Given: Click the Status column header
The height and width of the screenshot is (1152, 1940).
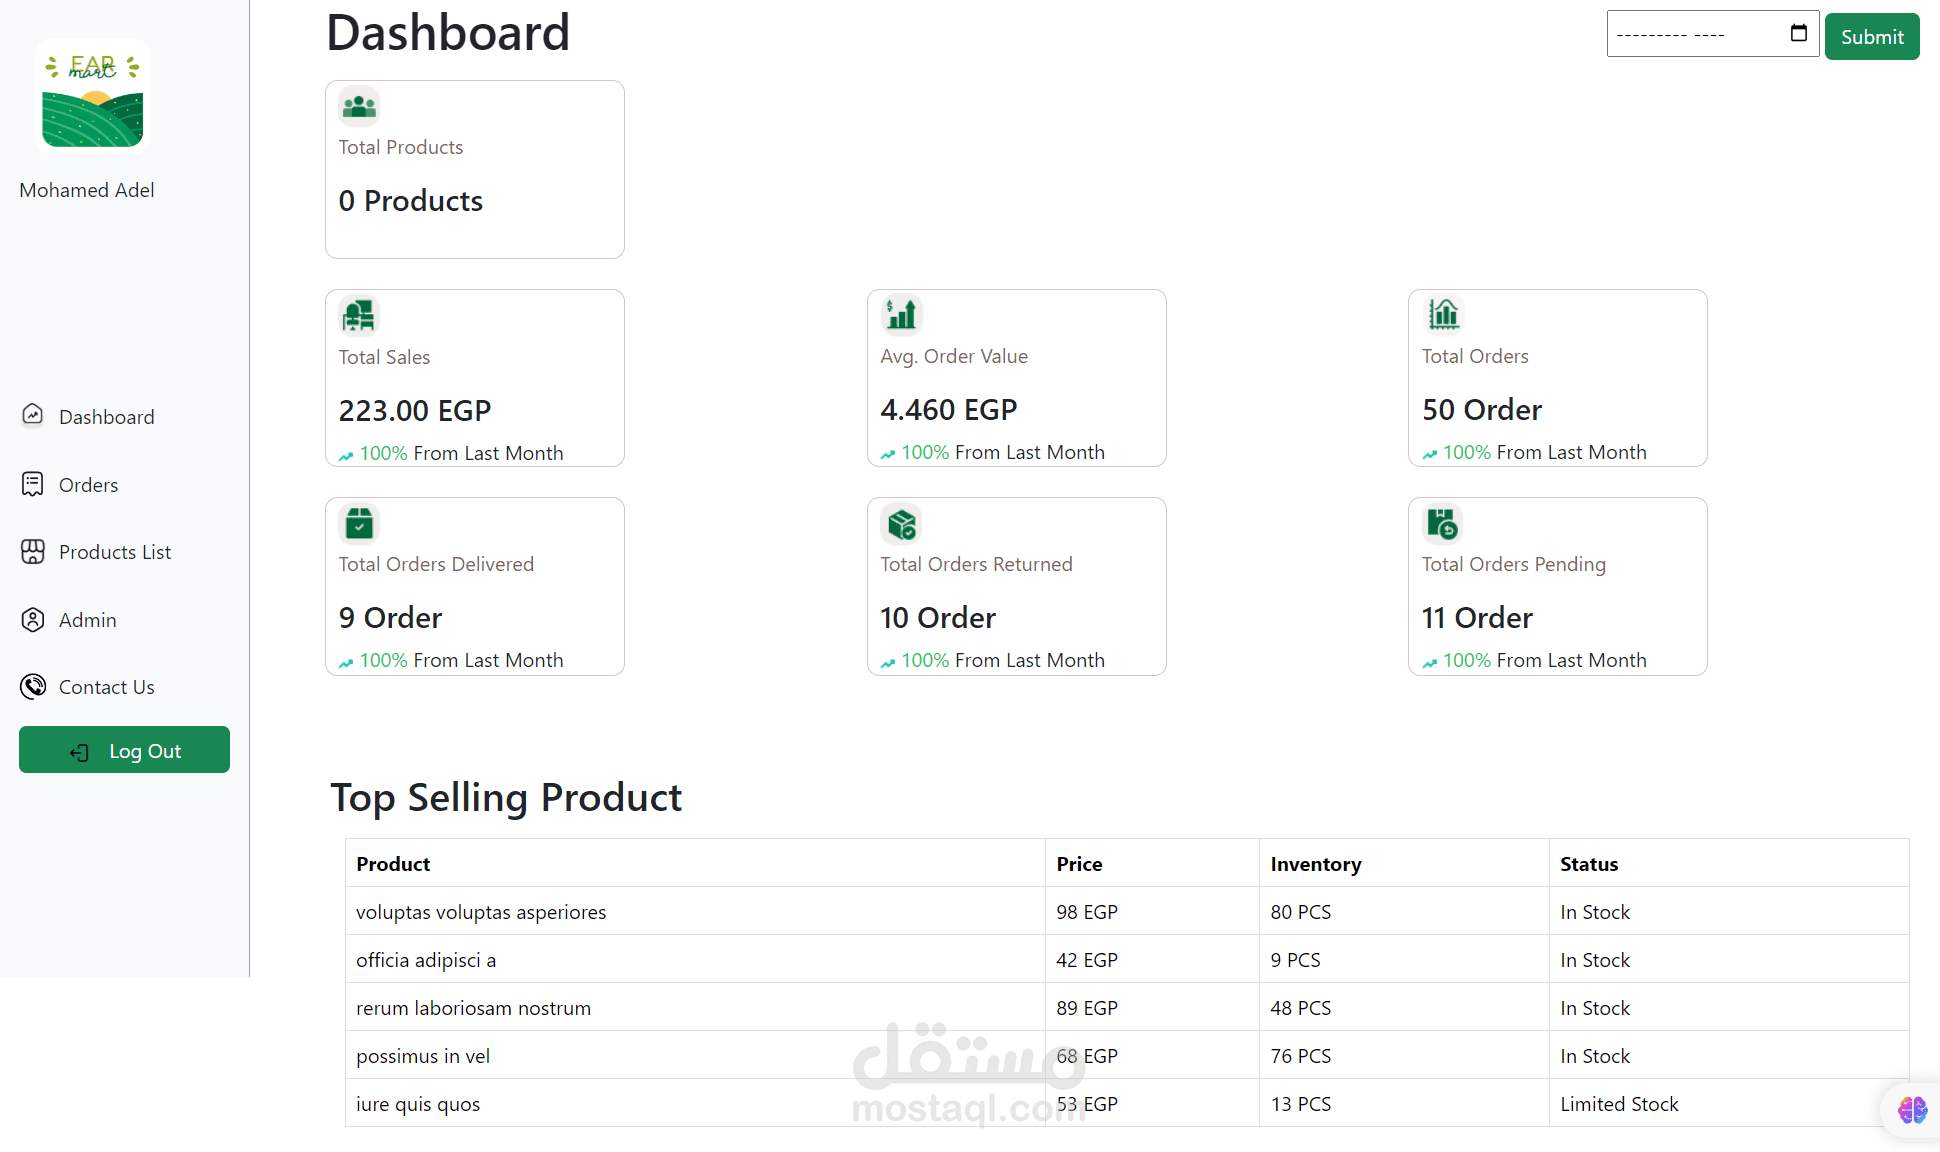Looking at the screenshot, I should pos(1589,864).
